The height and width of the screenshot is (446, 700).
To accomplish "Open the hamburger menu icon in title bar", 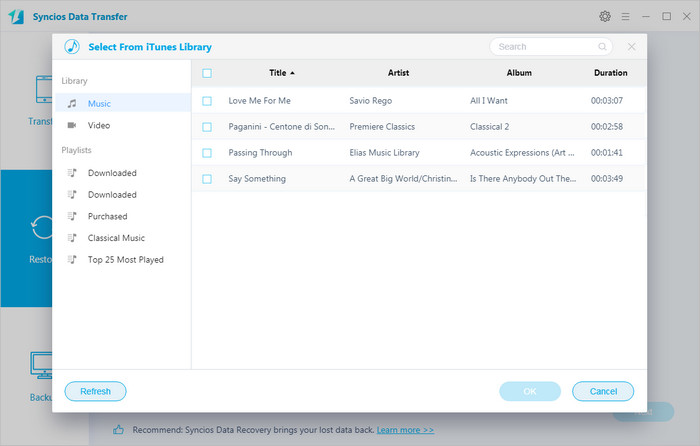I will (x=626, y=17).
